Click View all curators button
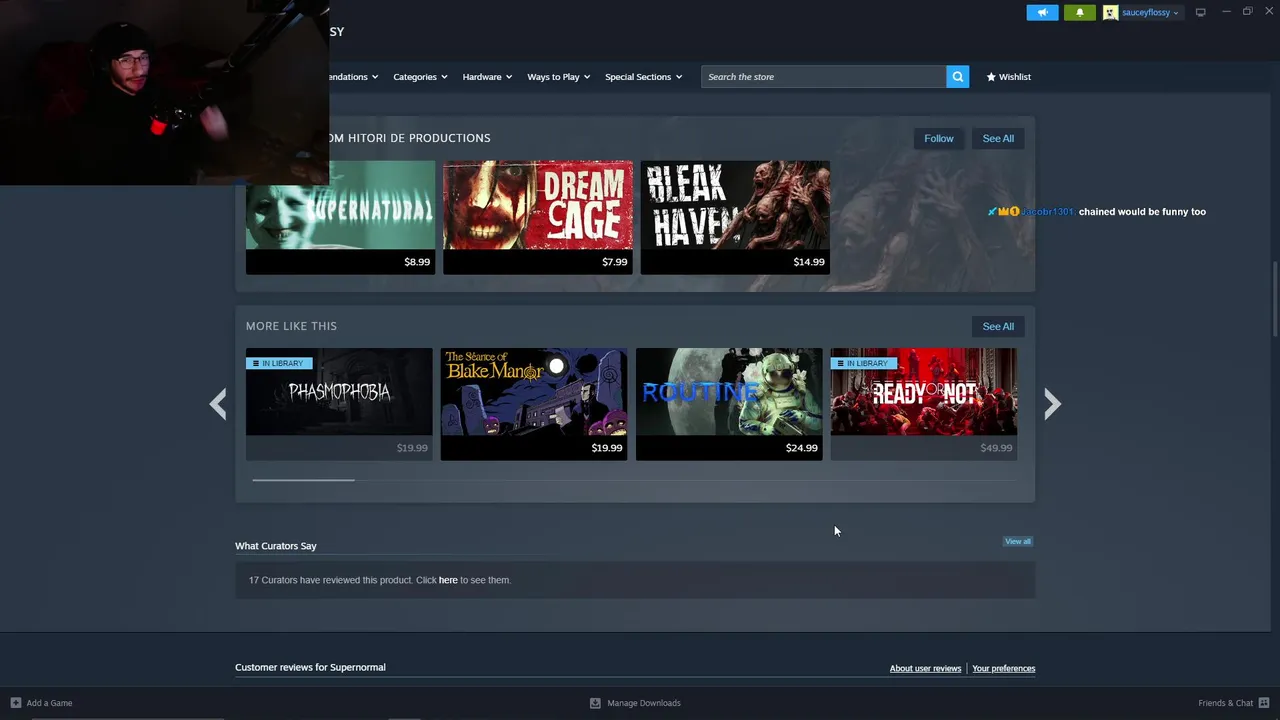 pyautogui.click(x=1018, y=541)
